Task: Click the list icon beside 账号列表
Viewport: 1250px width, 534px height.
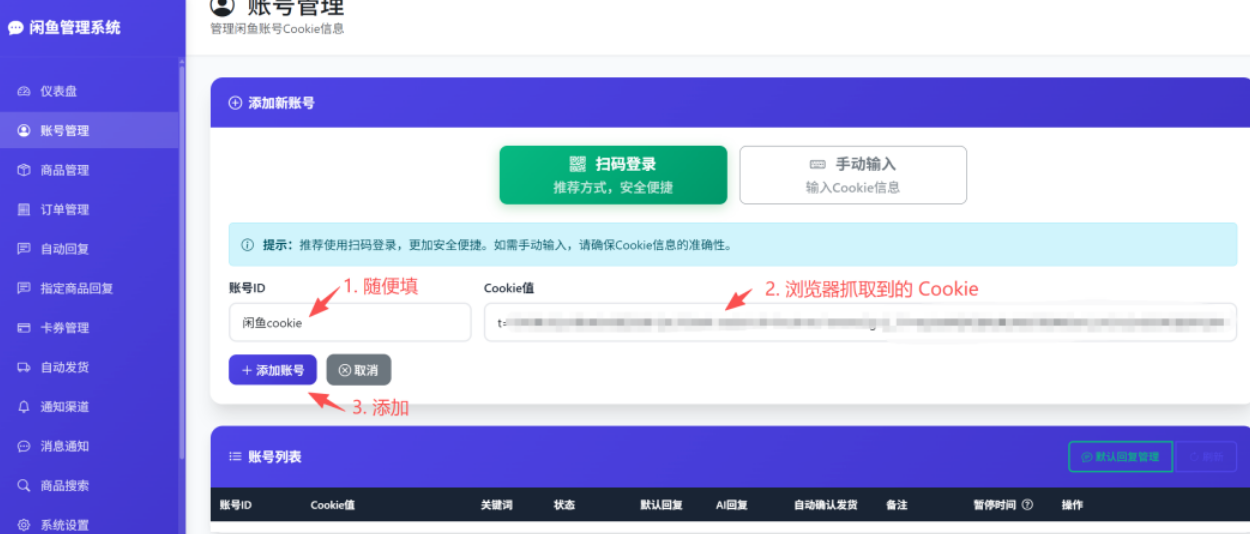Action: pyautogui.click(x=235, y=457)
